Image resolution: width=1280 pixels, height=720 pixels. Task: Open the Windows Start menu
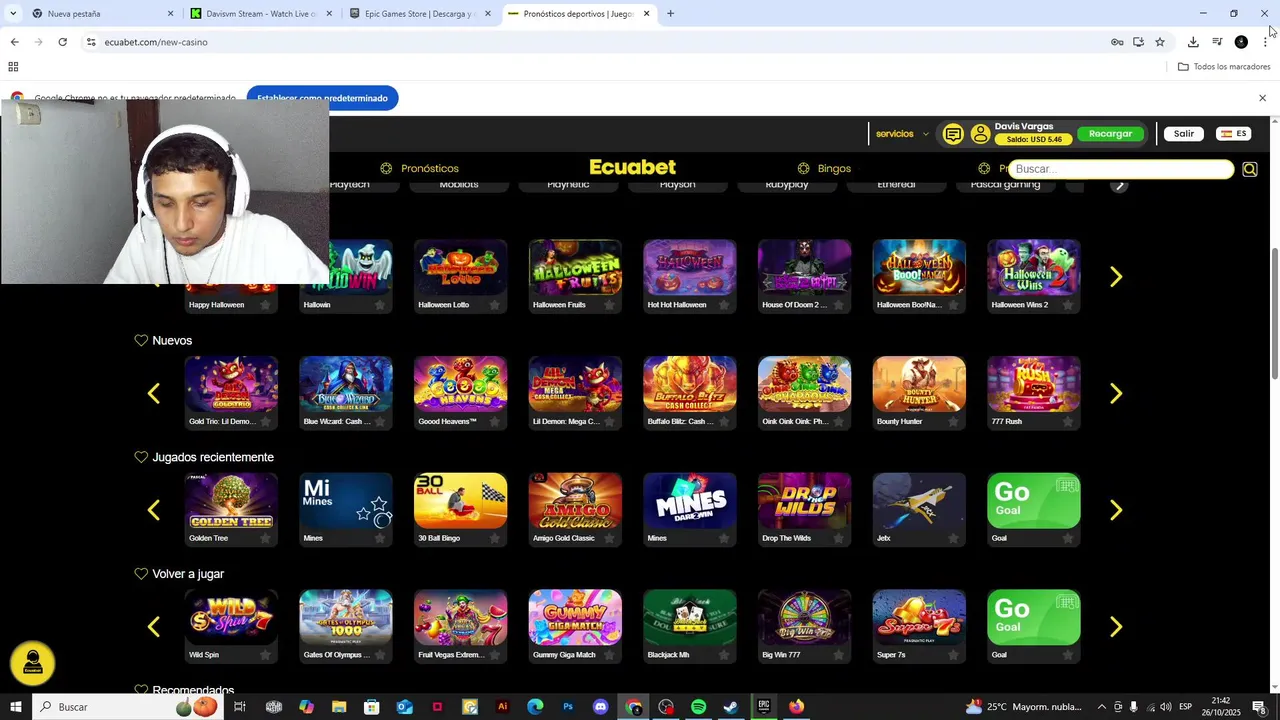pyautogui.click(x=15, y=707)
